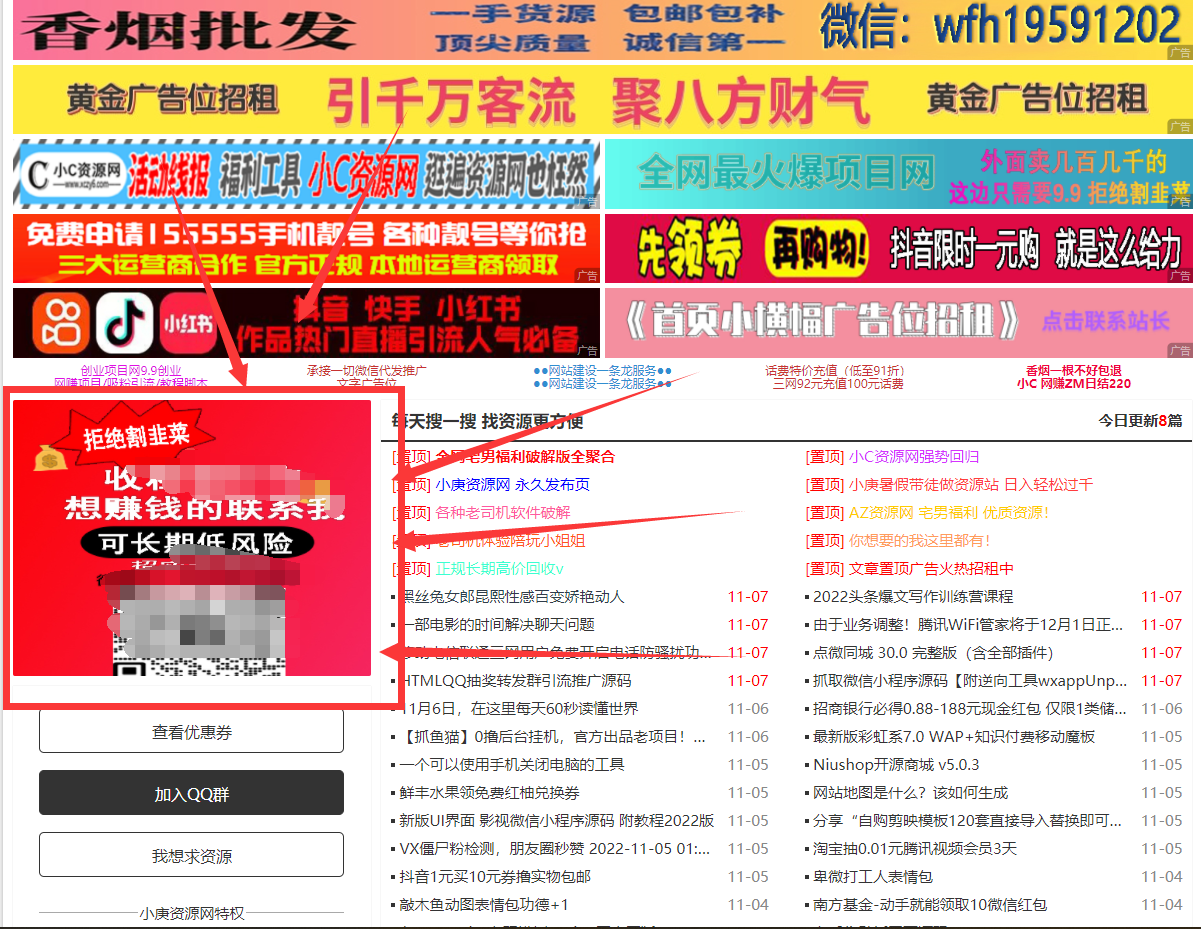Viewport: 1201px width, 929px height.
Task: Open the 先领券再购物 抖音 banner
Action: 898,249
